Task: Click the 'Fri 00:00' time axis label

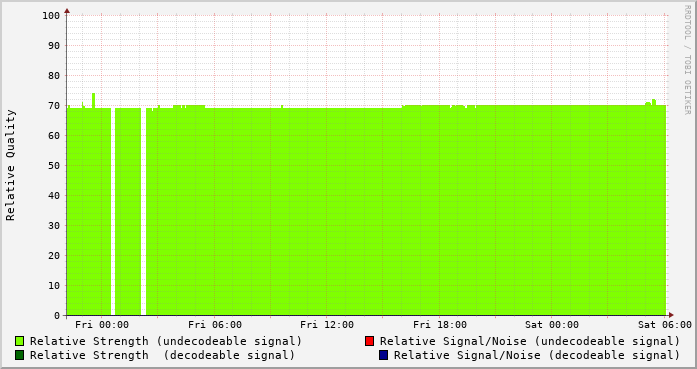Action: tap(102, 325)
